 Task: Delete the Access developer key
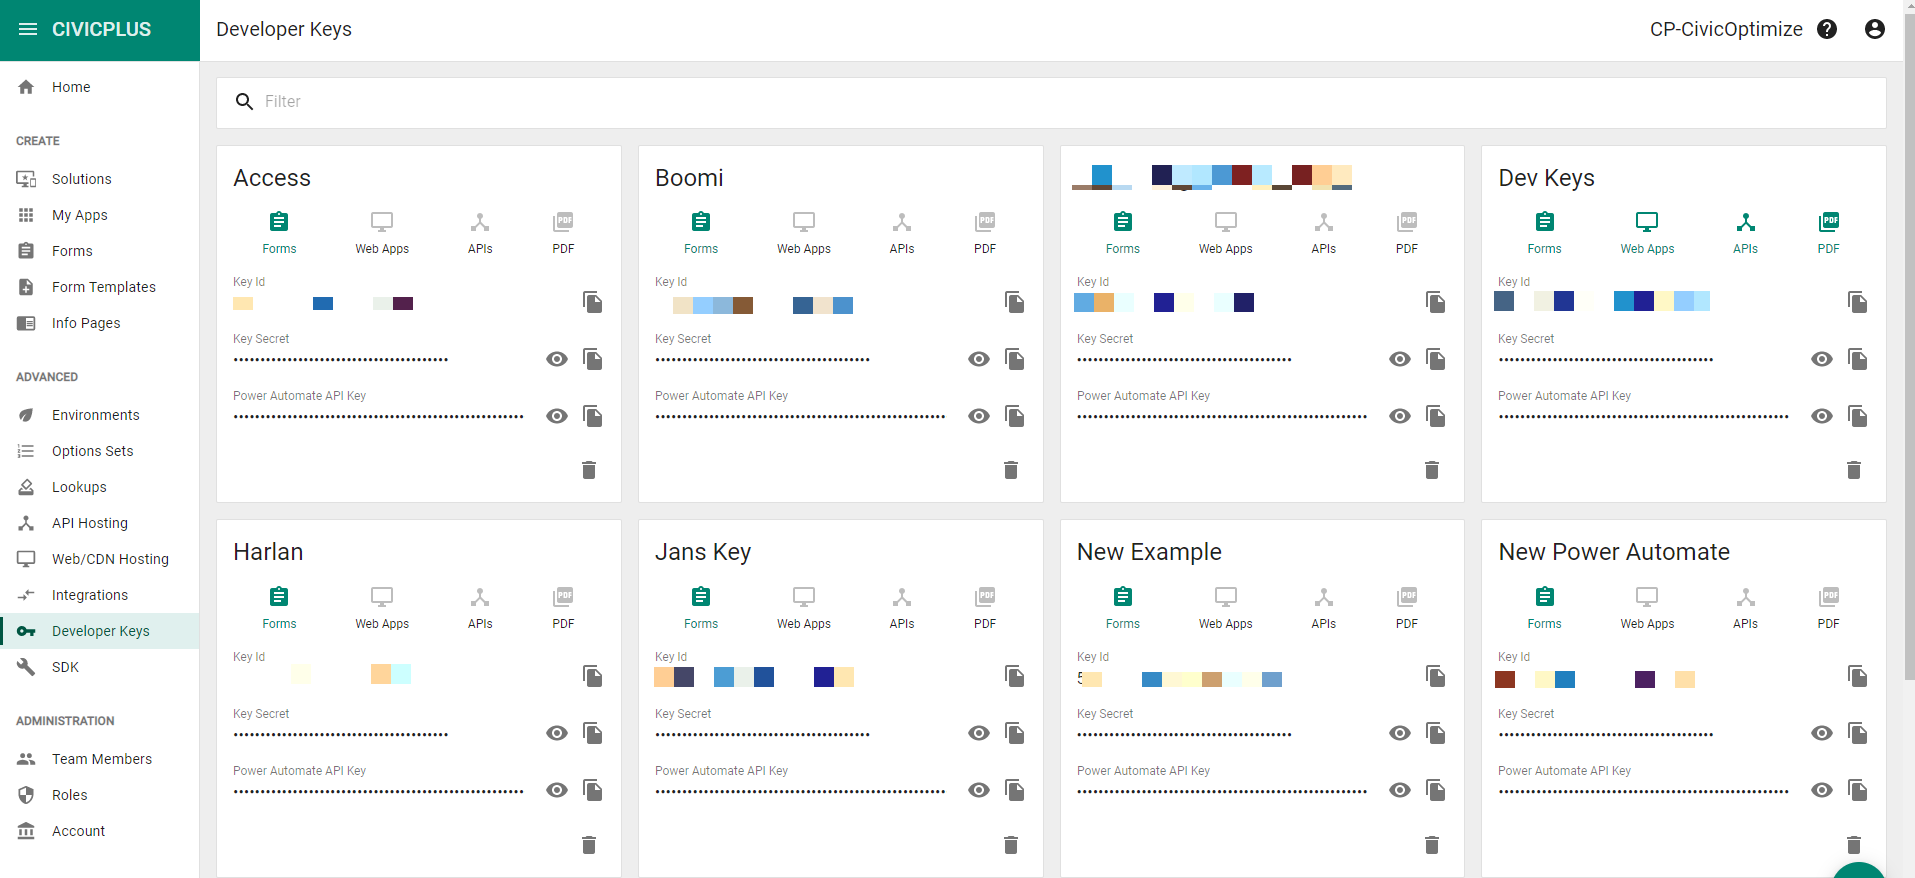589,470
